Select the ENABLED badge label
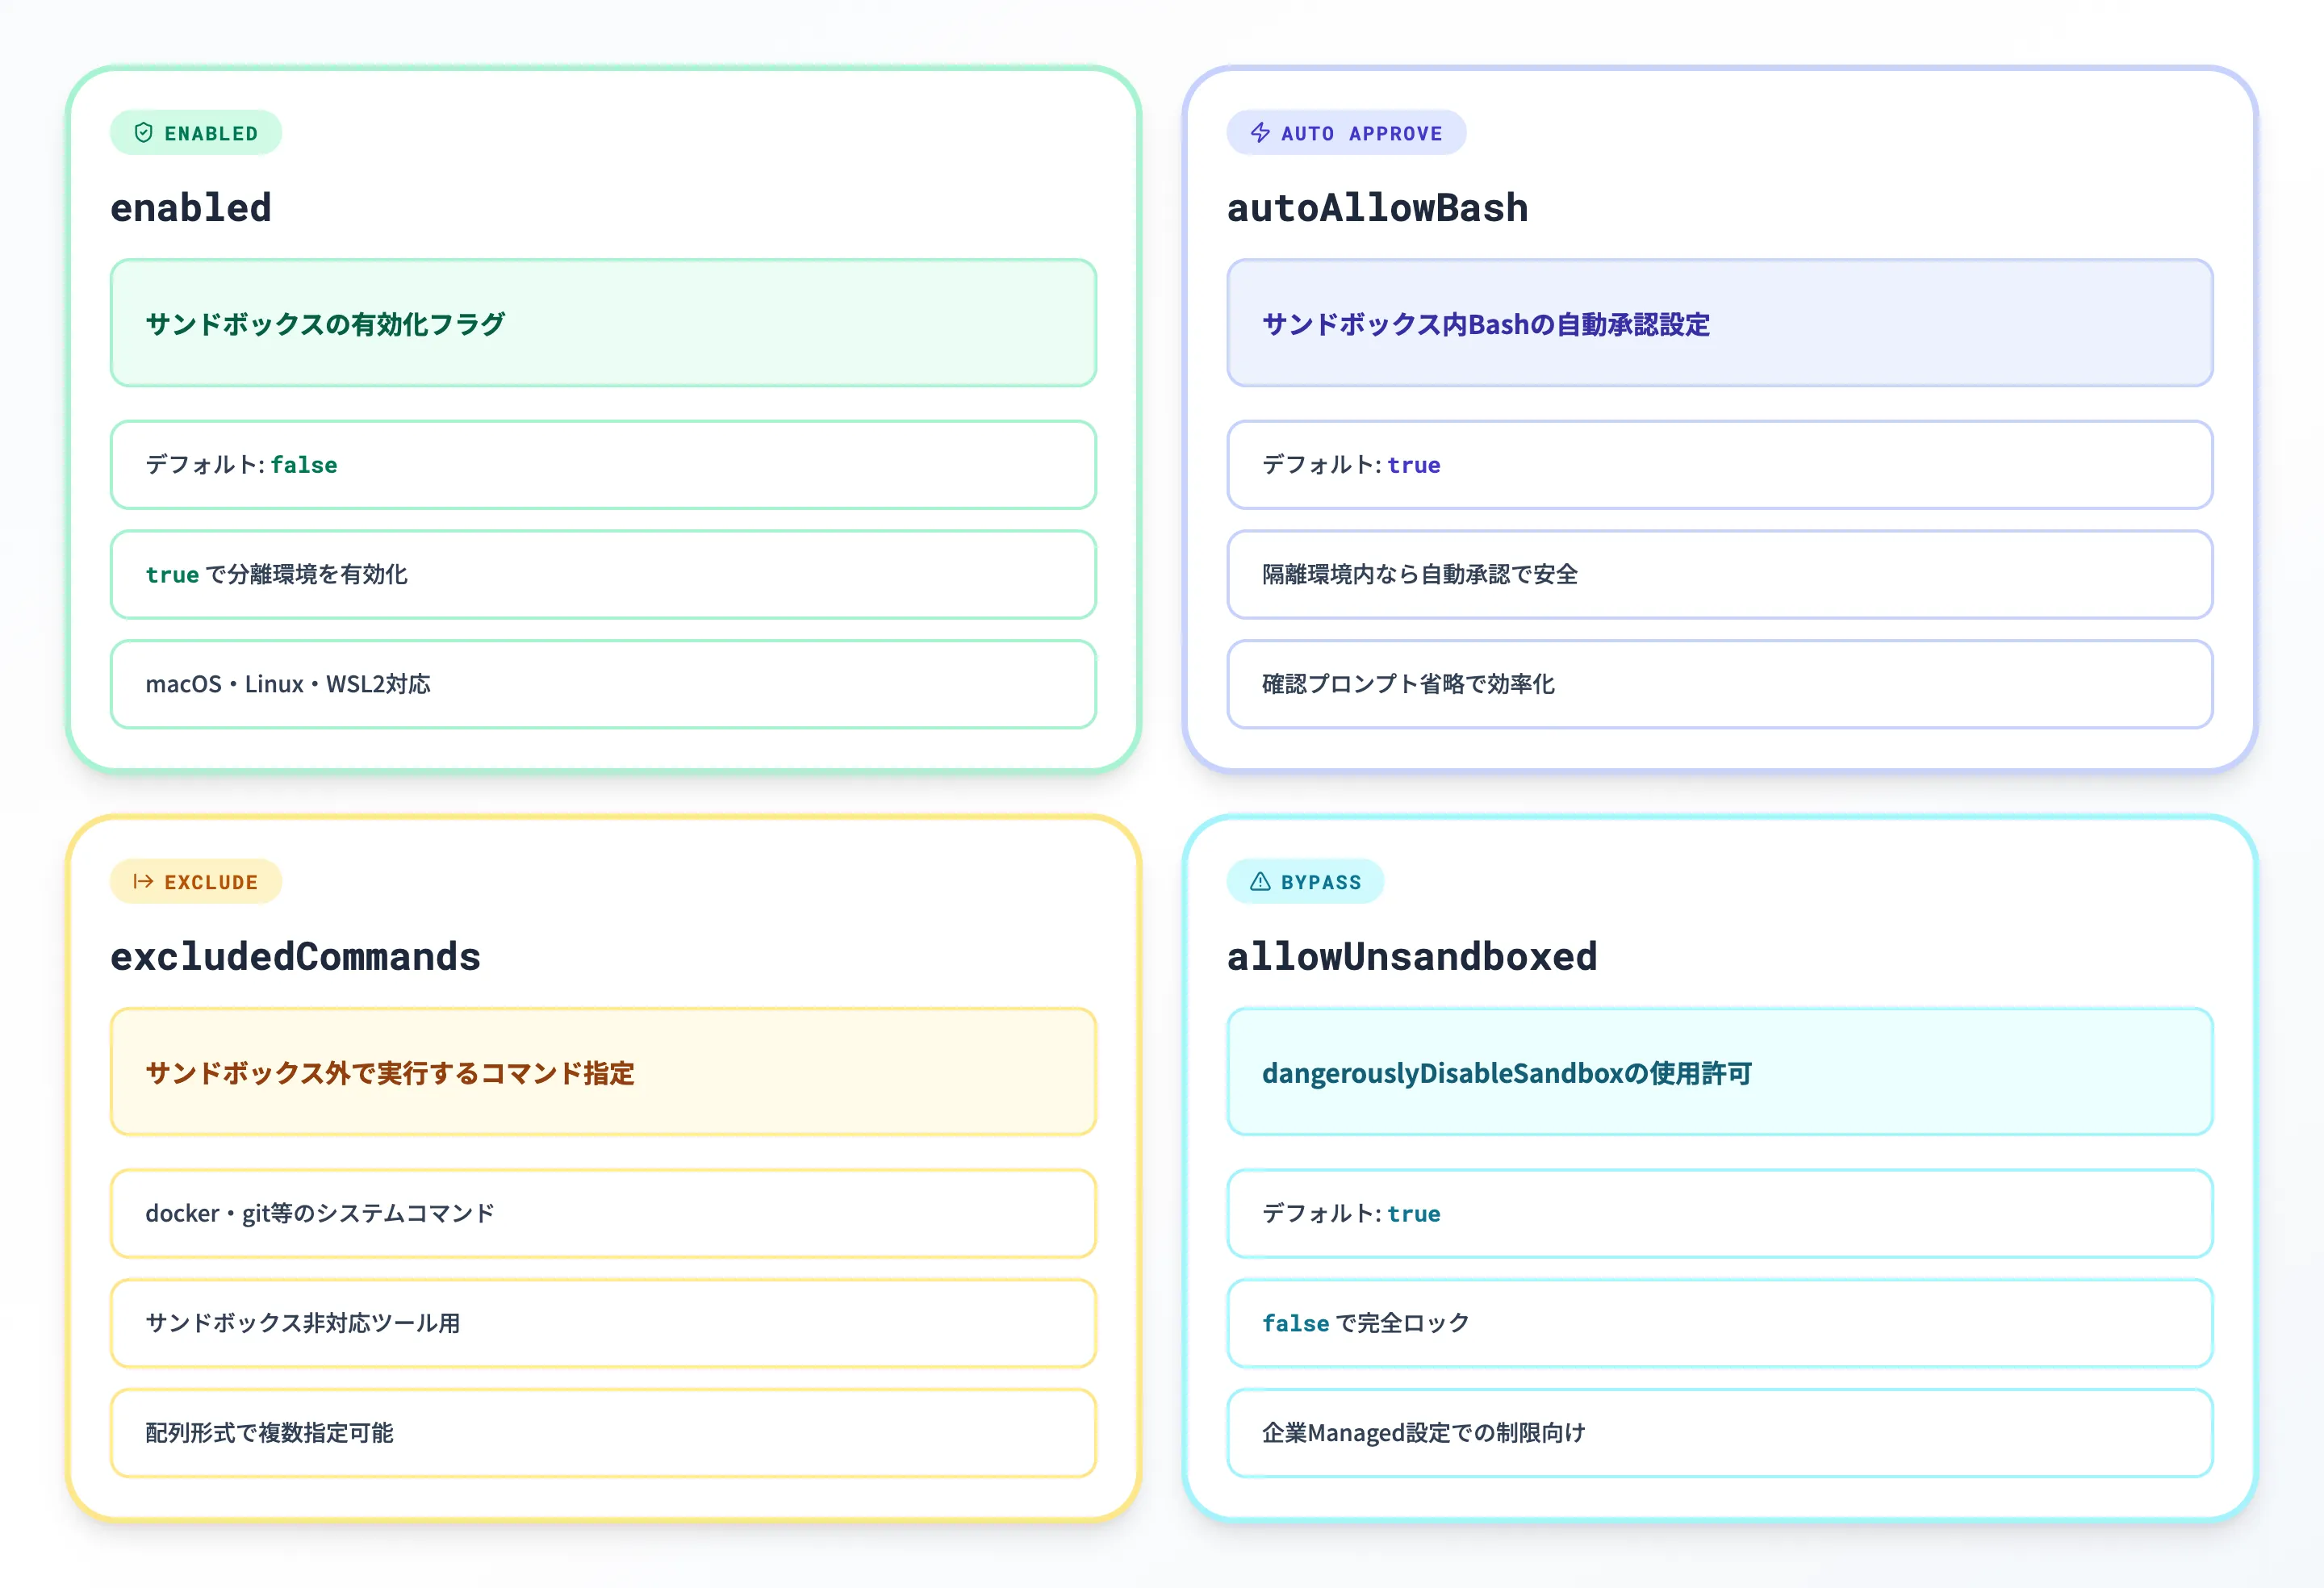 click(211, 134)
